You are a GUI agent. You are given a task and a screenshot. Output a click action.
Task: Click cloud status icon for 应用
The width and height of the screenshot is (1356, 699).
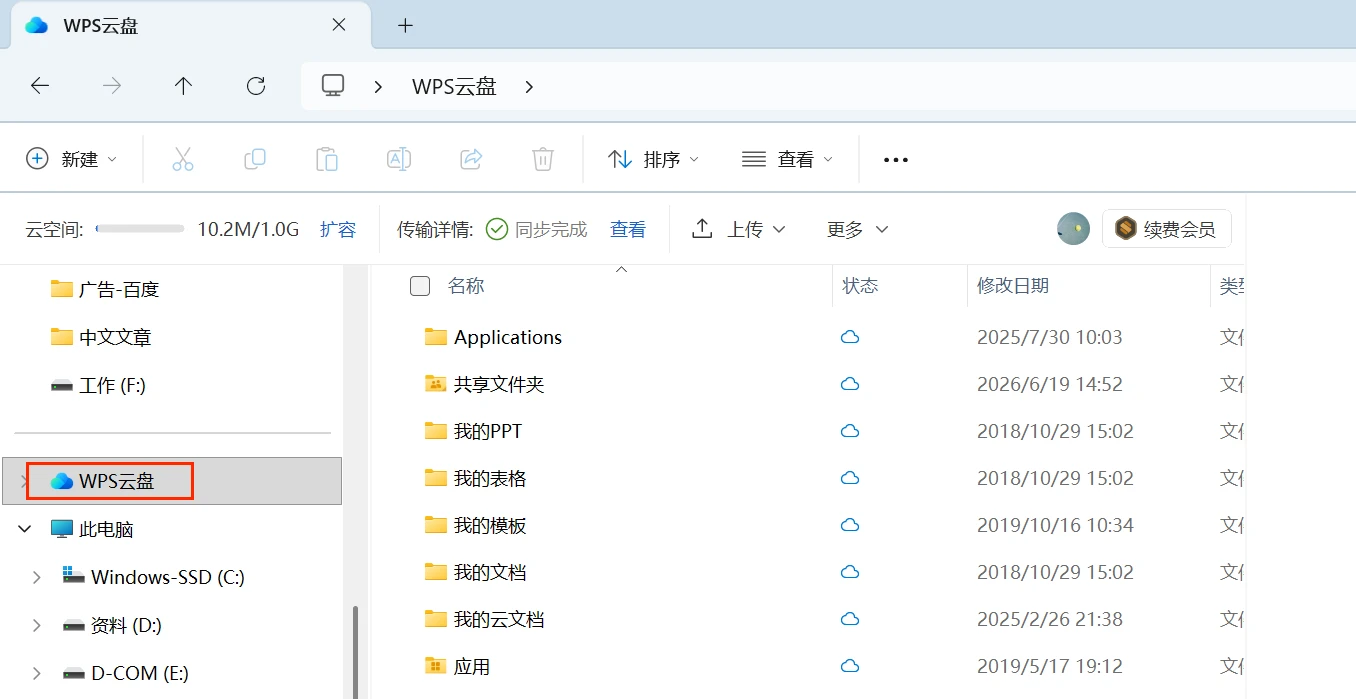[850, 667]
